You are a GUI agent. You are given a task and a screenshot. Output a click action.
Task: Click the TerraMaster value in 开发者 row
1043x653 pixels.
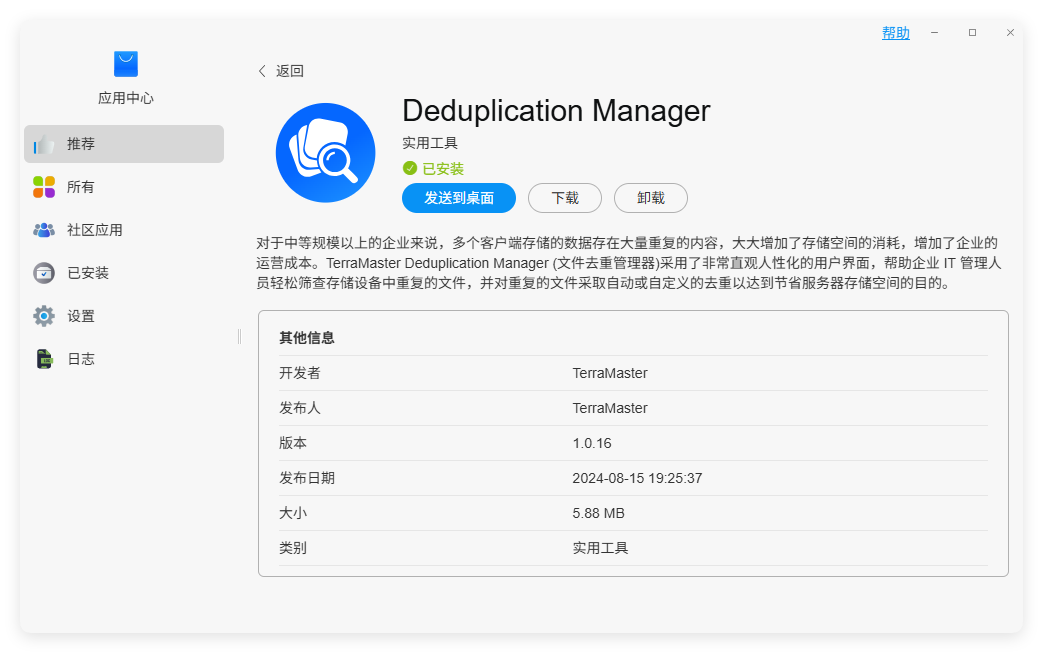(610, 373)
